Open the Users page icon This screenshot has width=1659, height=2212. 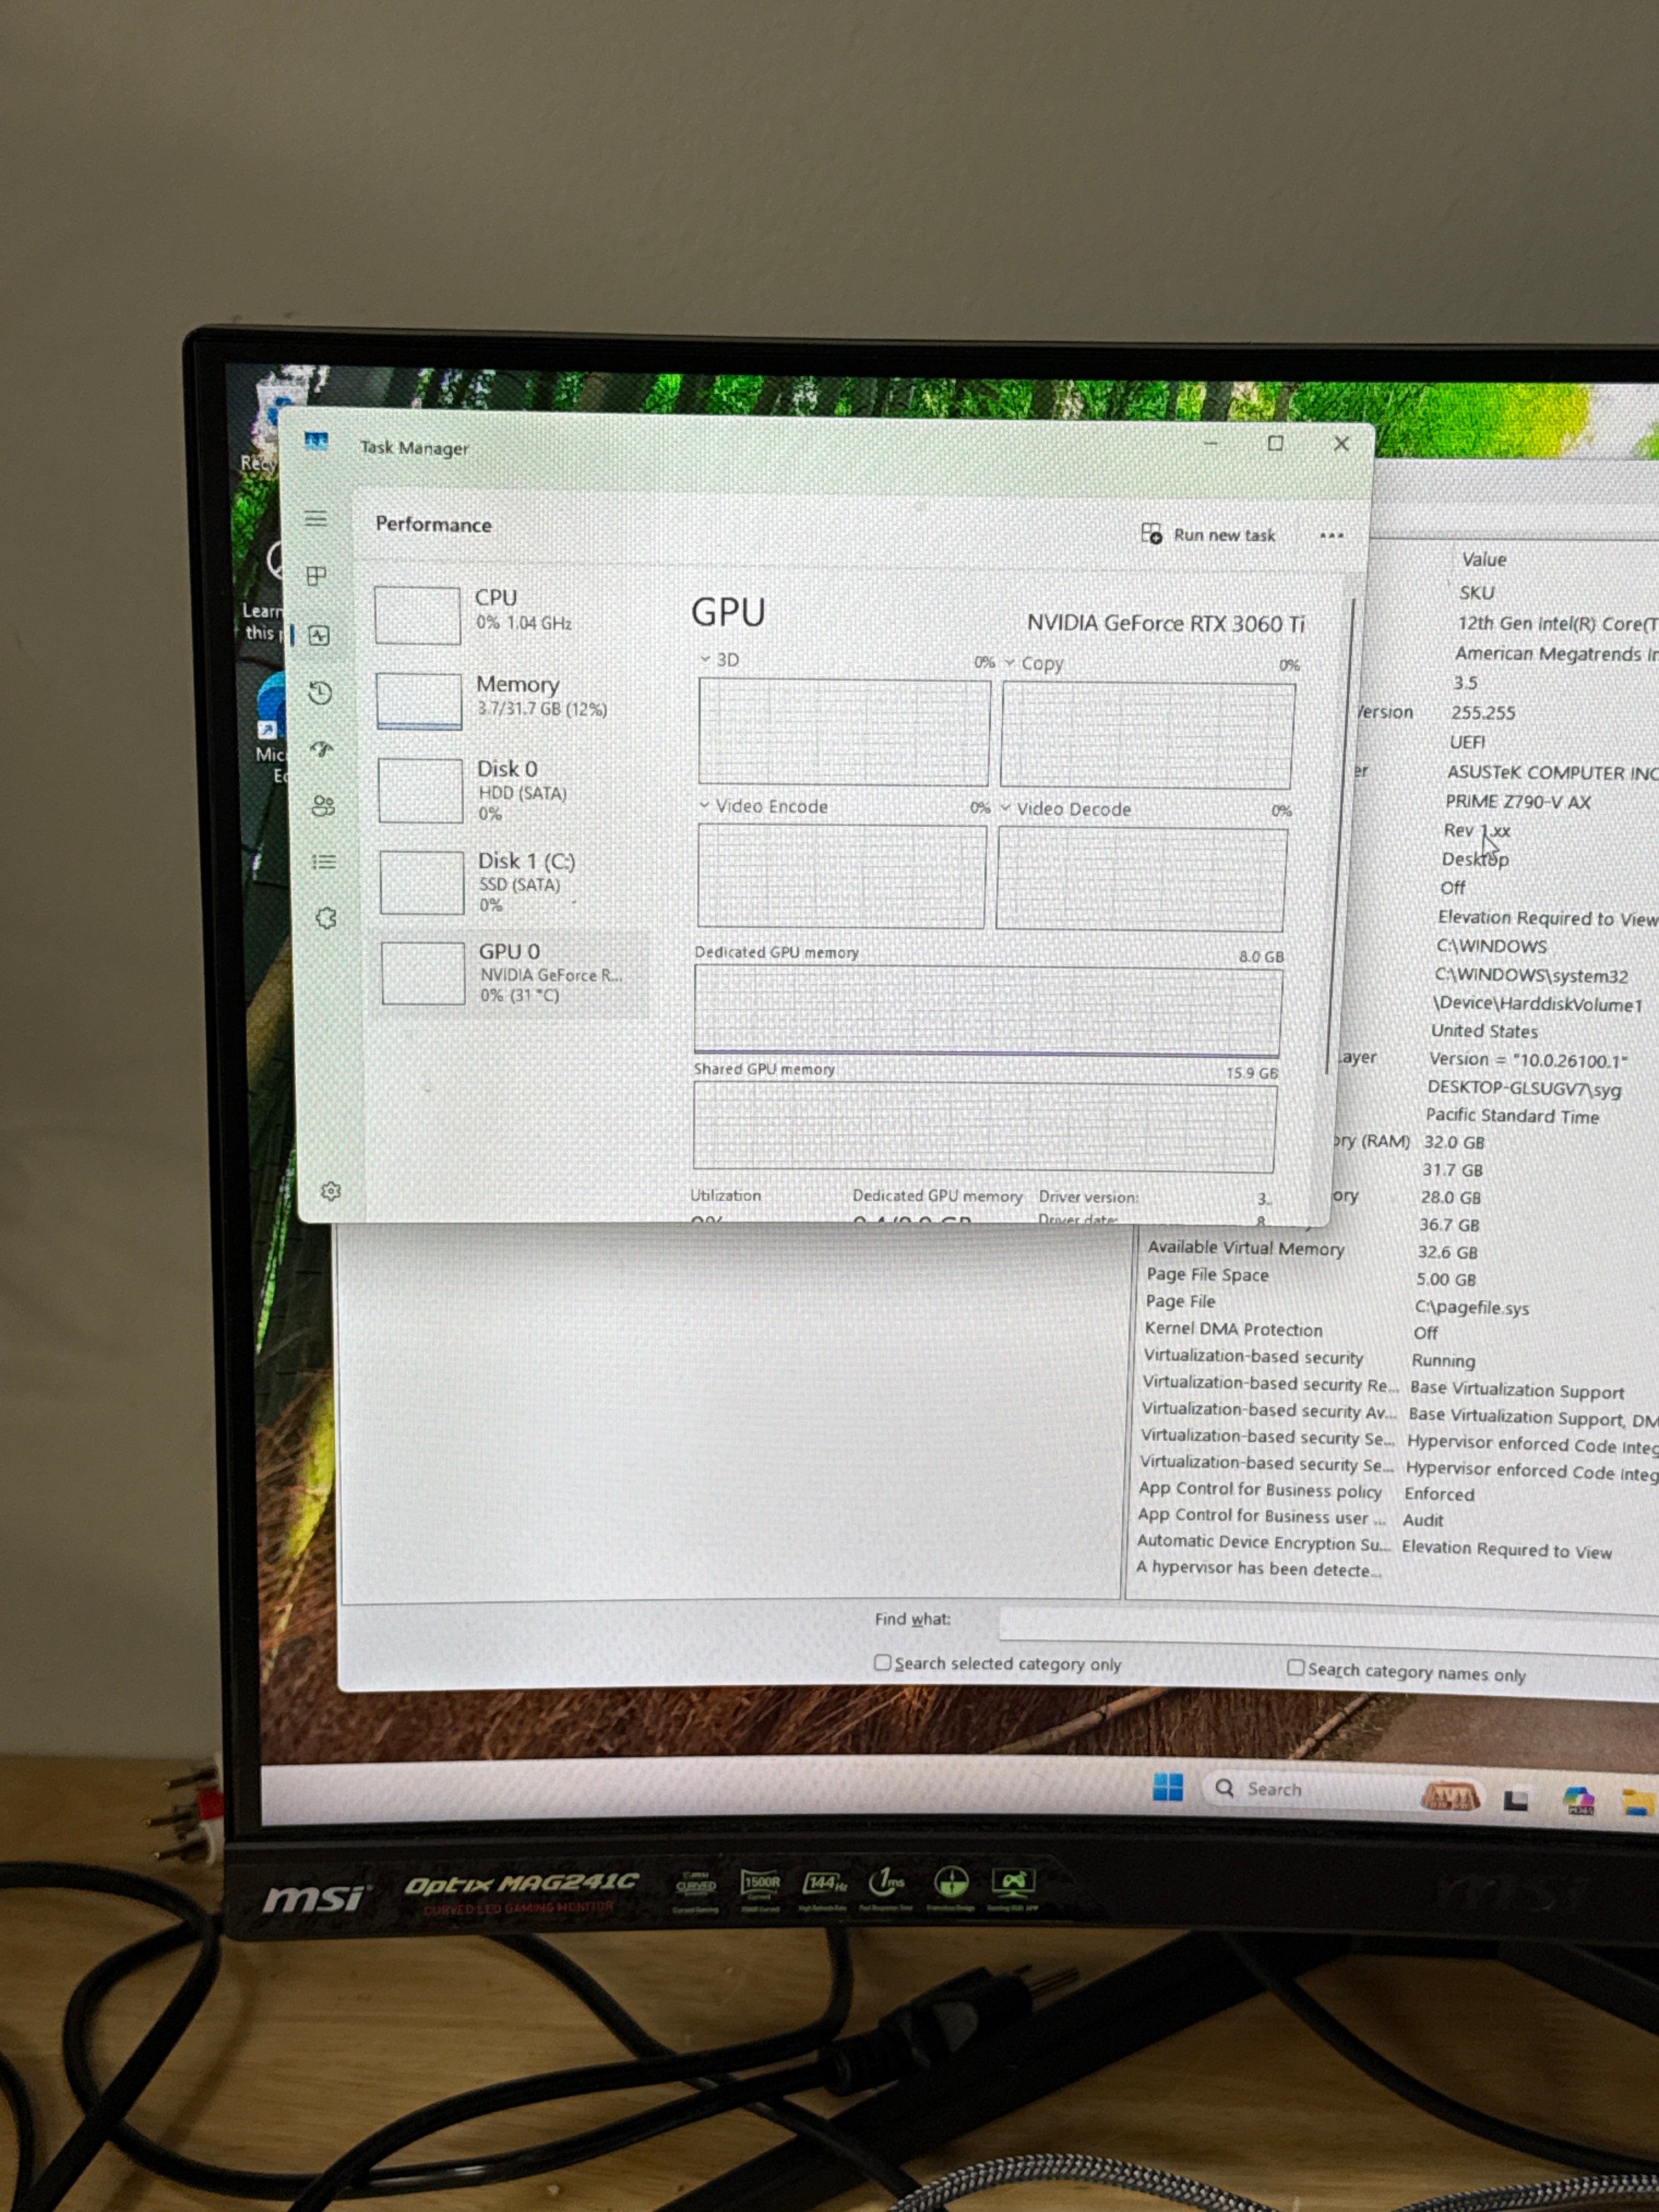coord(322,805)
